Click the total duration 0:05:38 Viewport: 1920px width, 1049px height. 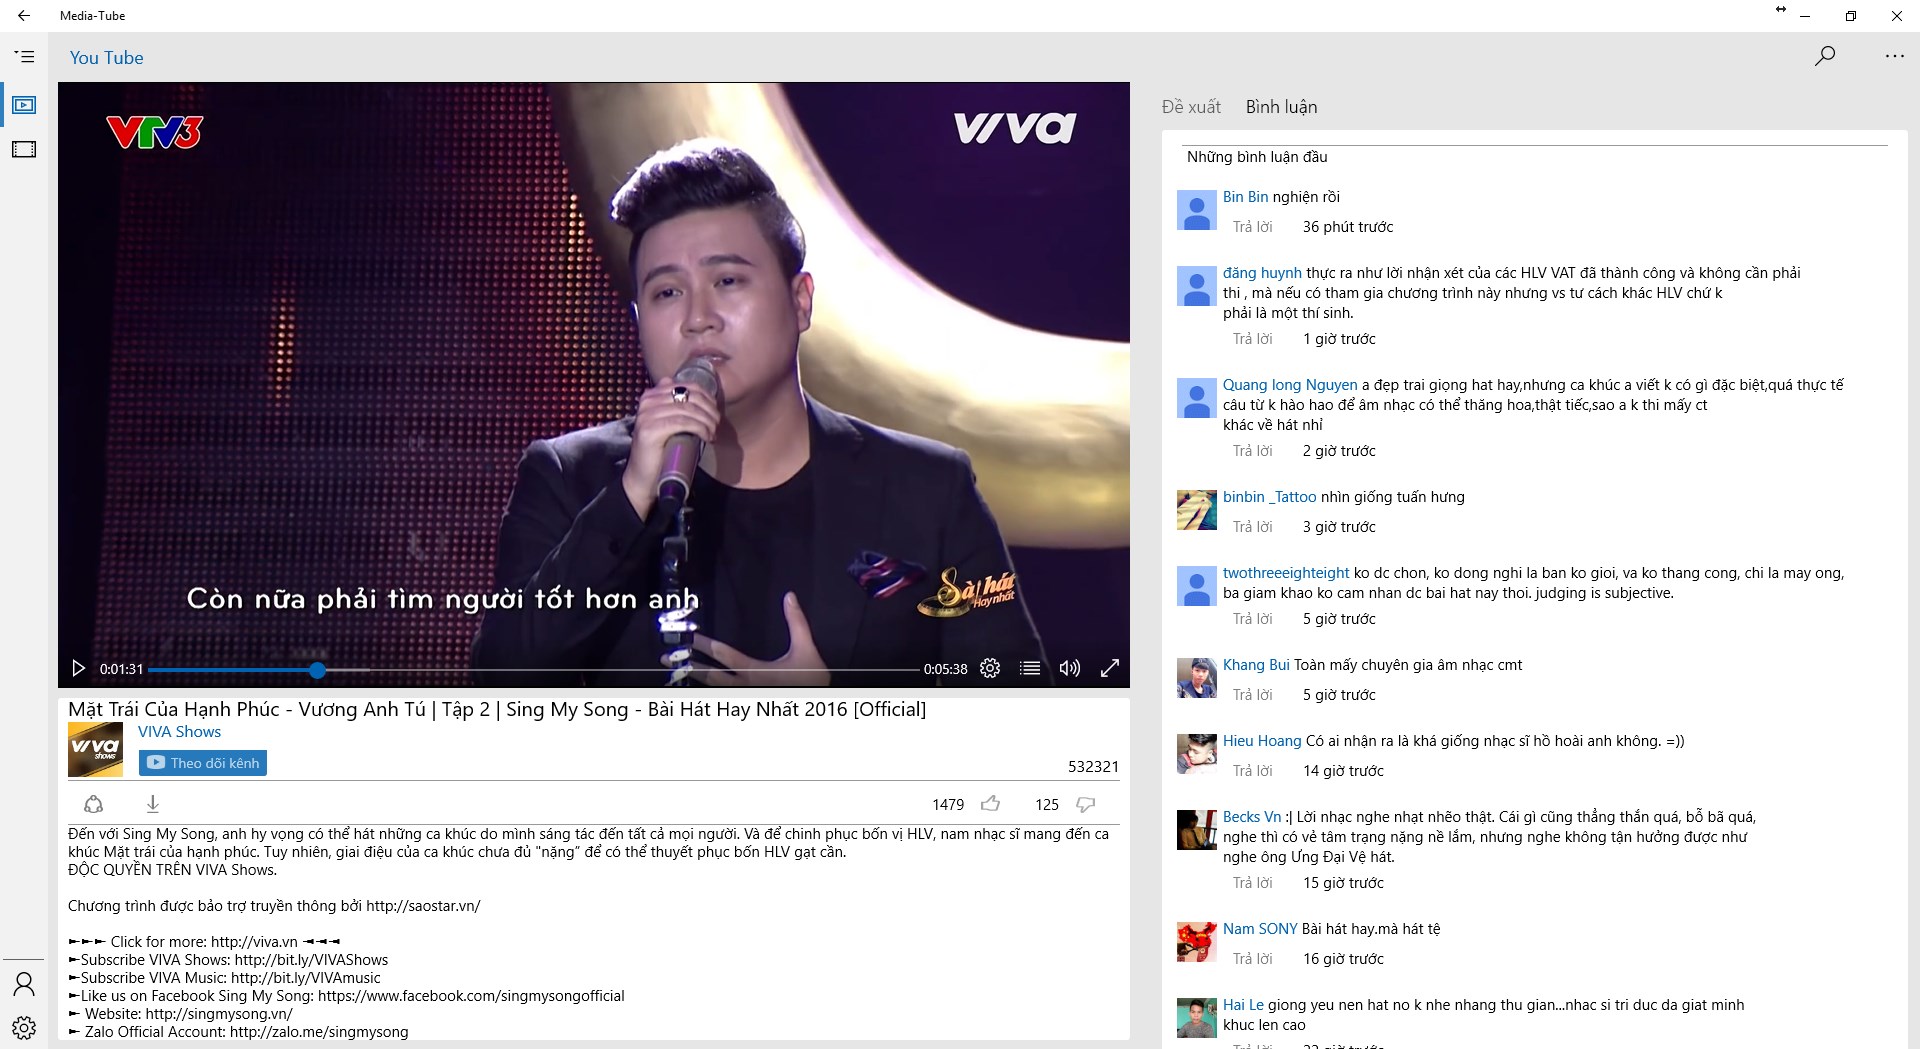(x=945, y=669)
